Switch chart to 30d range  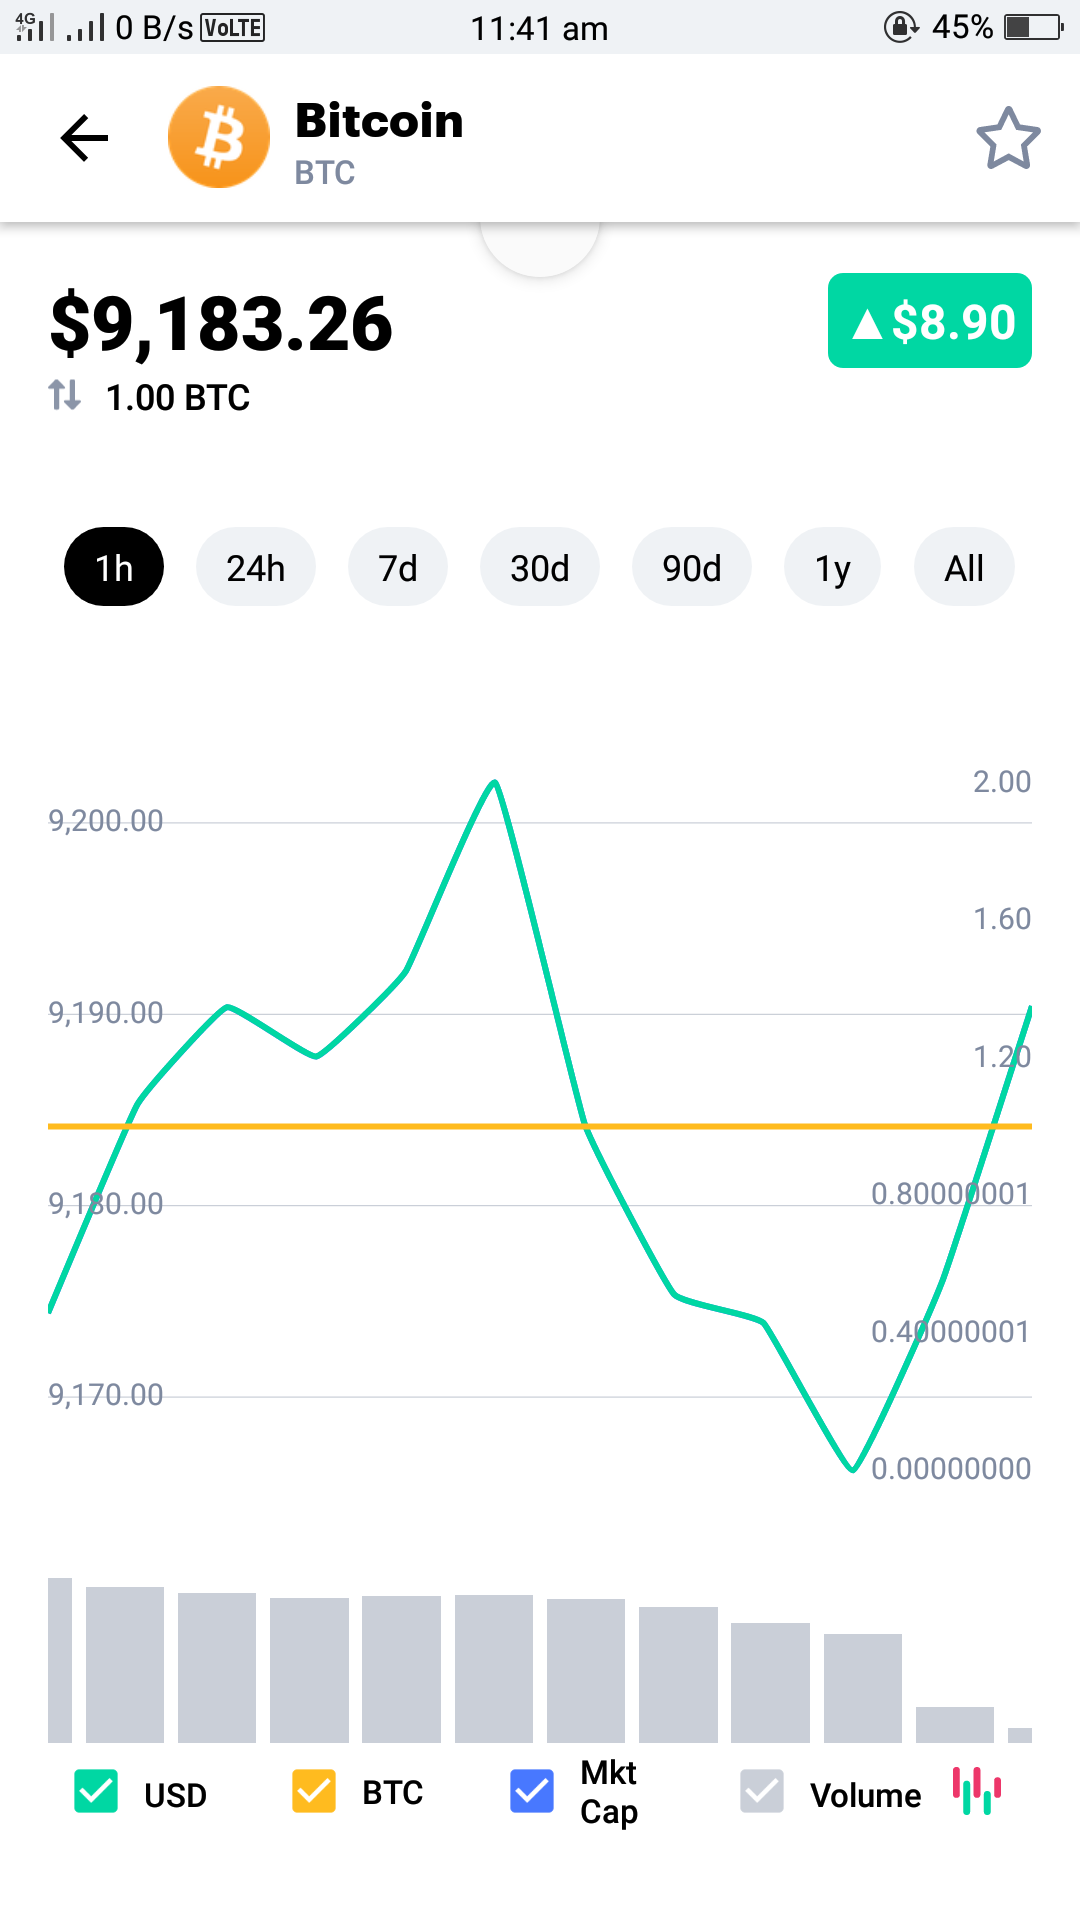point(540,568)
